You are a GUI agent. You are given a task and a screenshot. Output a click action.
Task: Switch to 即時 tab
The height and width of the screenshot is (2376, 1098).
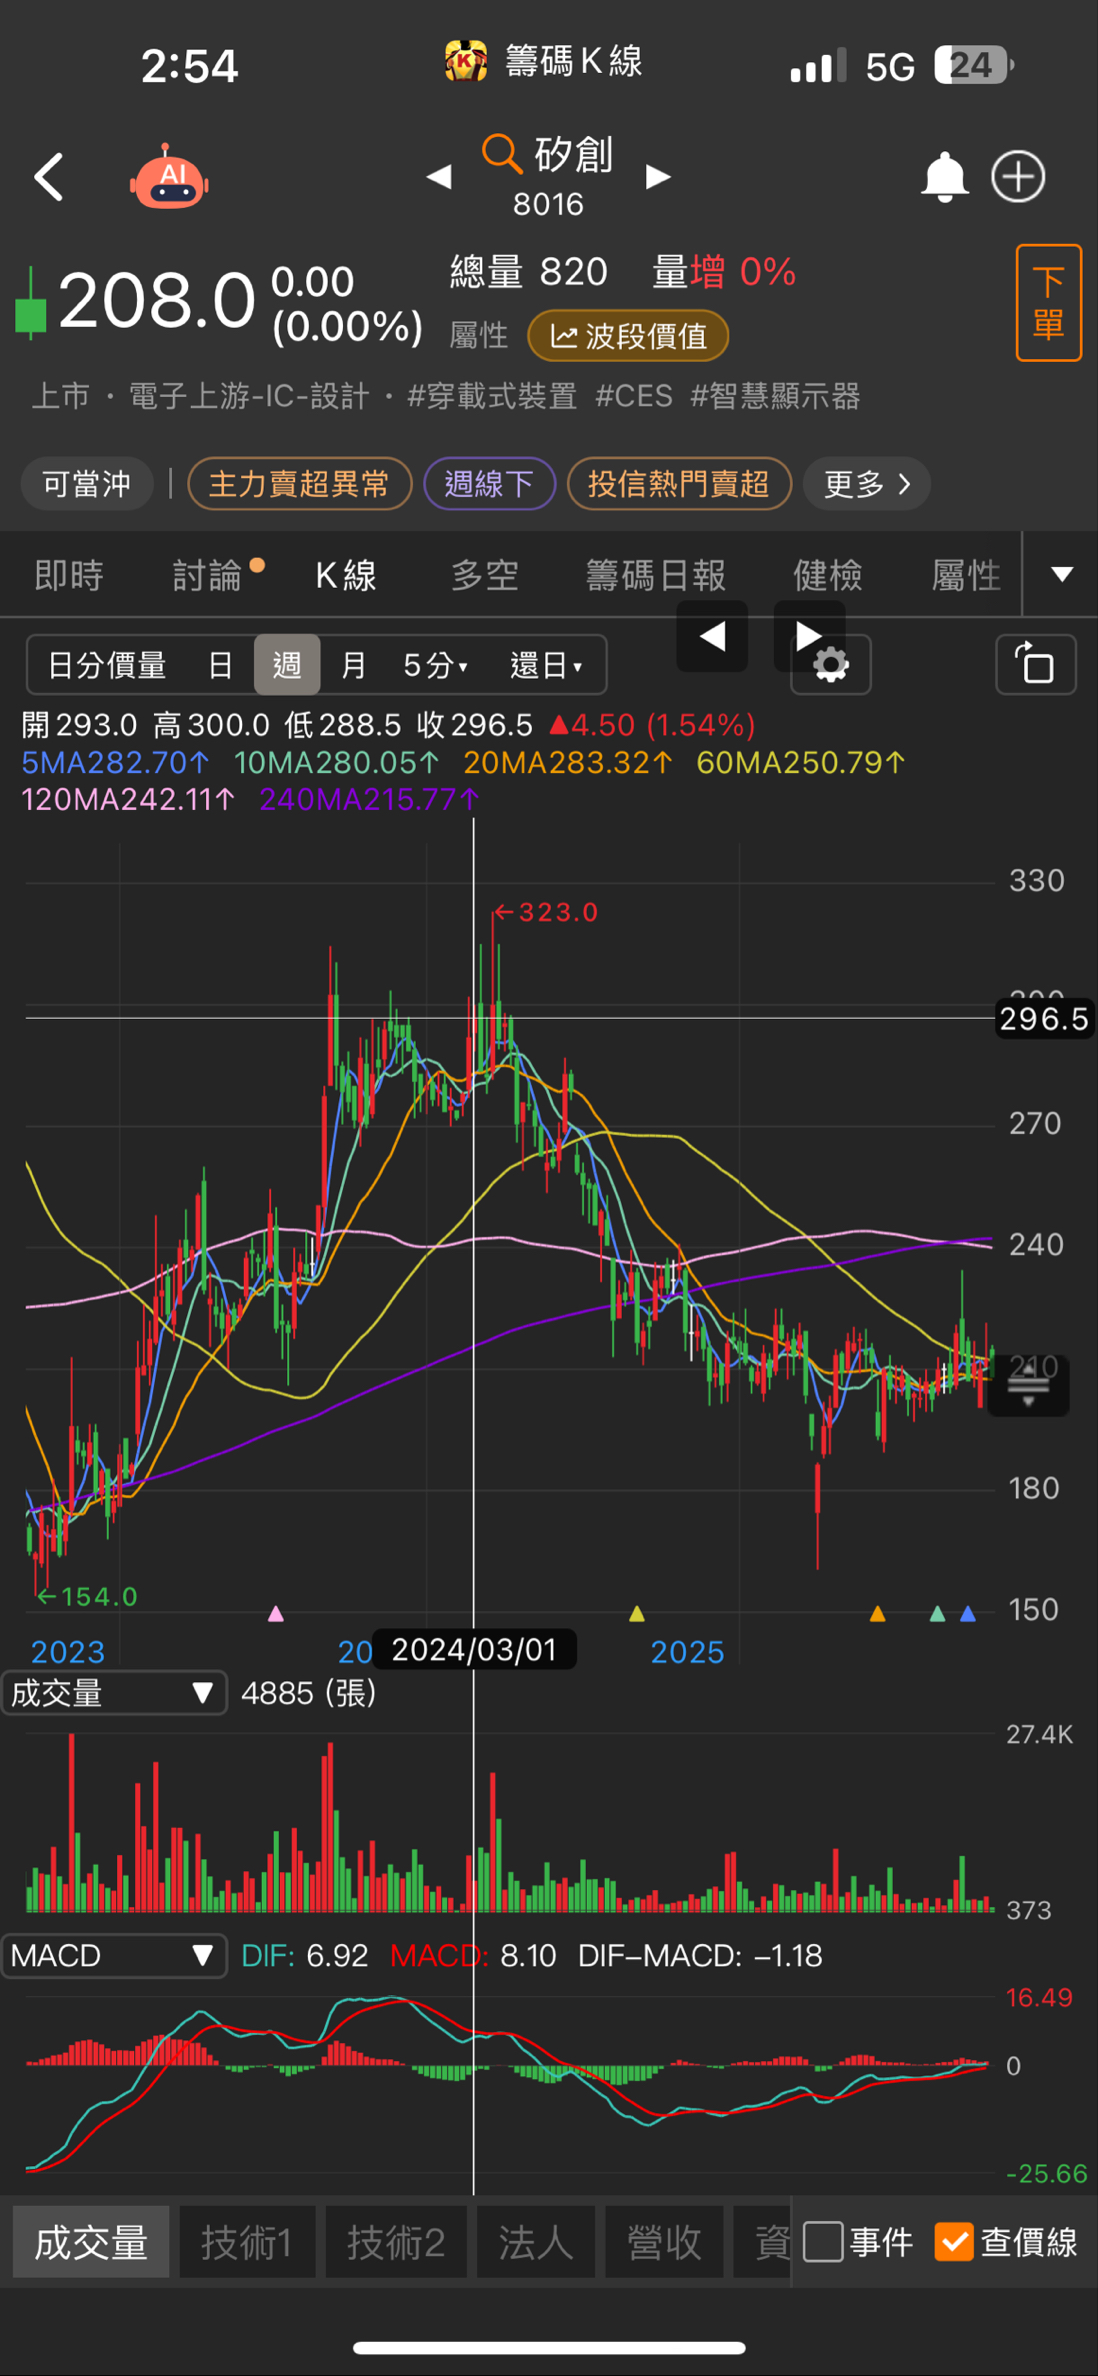(69, 575)
